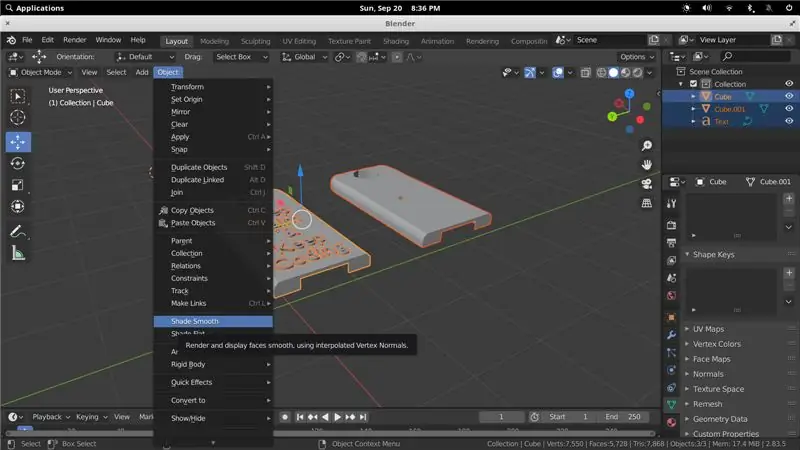This screenshot has width=800, height=450.
Task: Choose the 3D Cursor tool
Action: (x=18, y=117)
